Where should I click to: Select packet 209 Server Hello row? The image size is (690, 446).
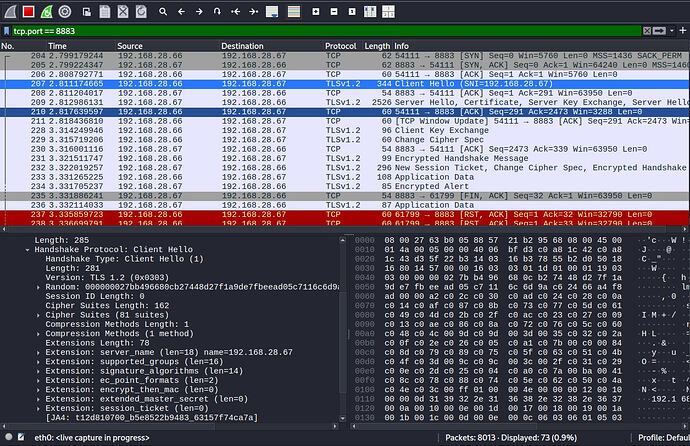click(x=345, y=102)
